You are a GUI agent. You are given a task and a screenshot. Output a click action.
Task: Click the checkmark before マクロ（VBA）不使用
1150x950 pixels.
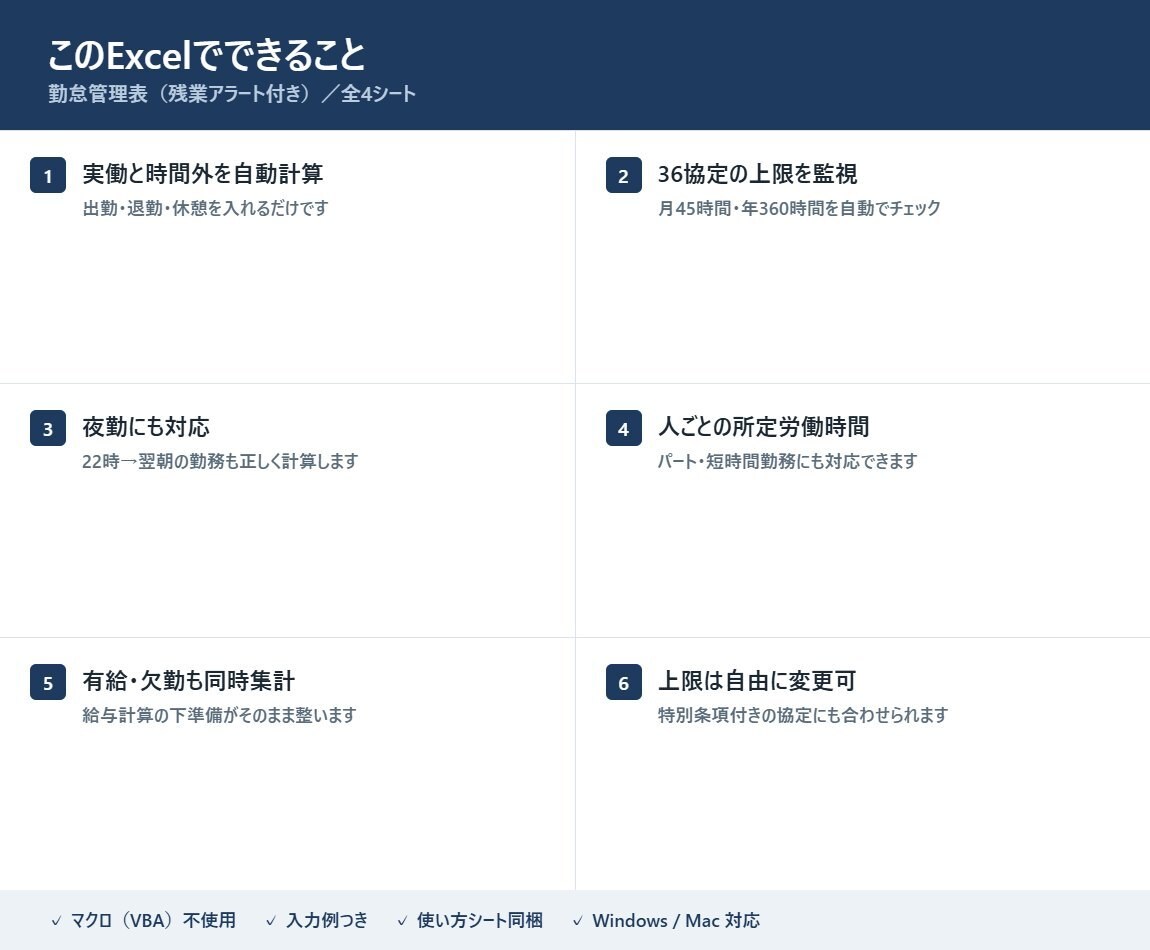coord(56,921)
